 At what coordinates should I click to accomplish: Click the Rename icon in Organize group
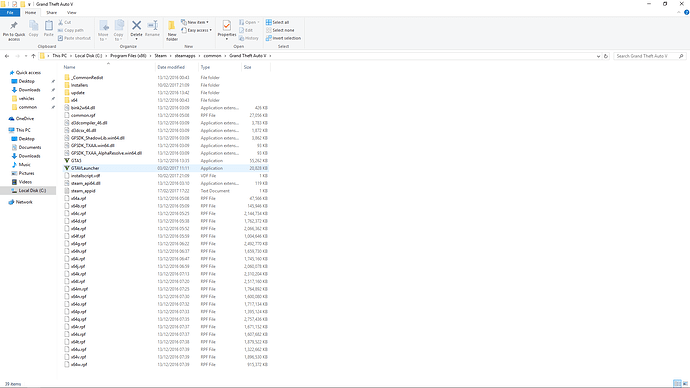pyautogui.click(x=152, y=29)
